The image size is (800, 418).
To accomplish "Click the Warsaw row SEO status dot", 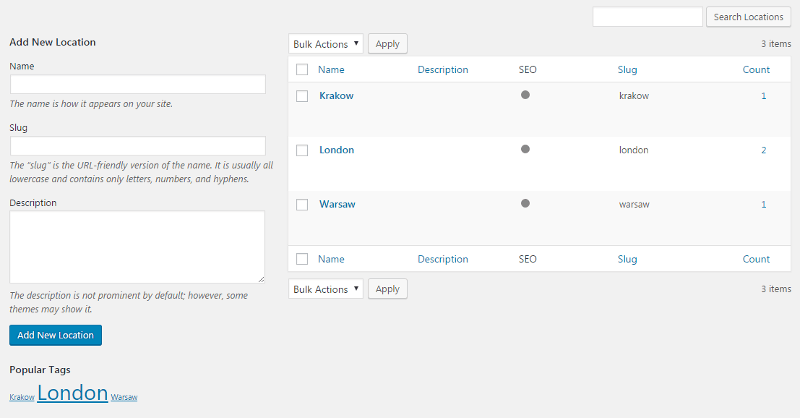I will (x=525, y=203).
